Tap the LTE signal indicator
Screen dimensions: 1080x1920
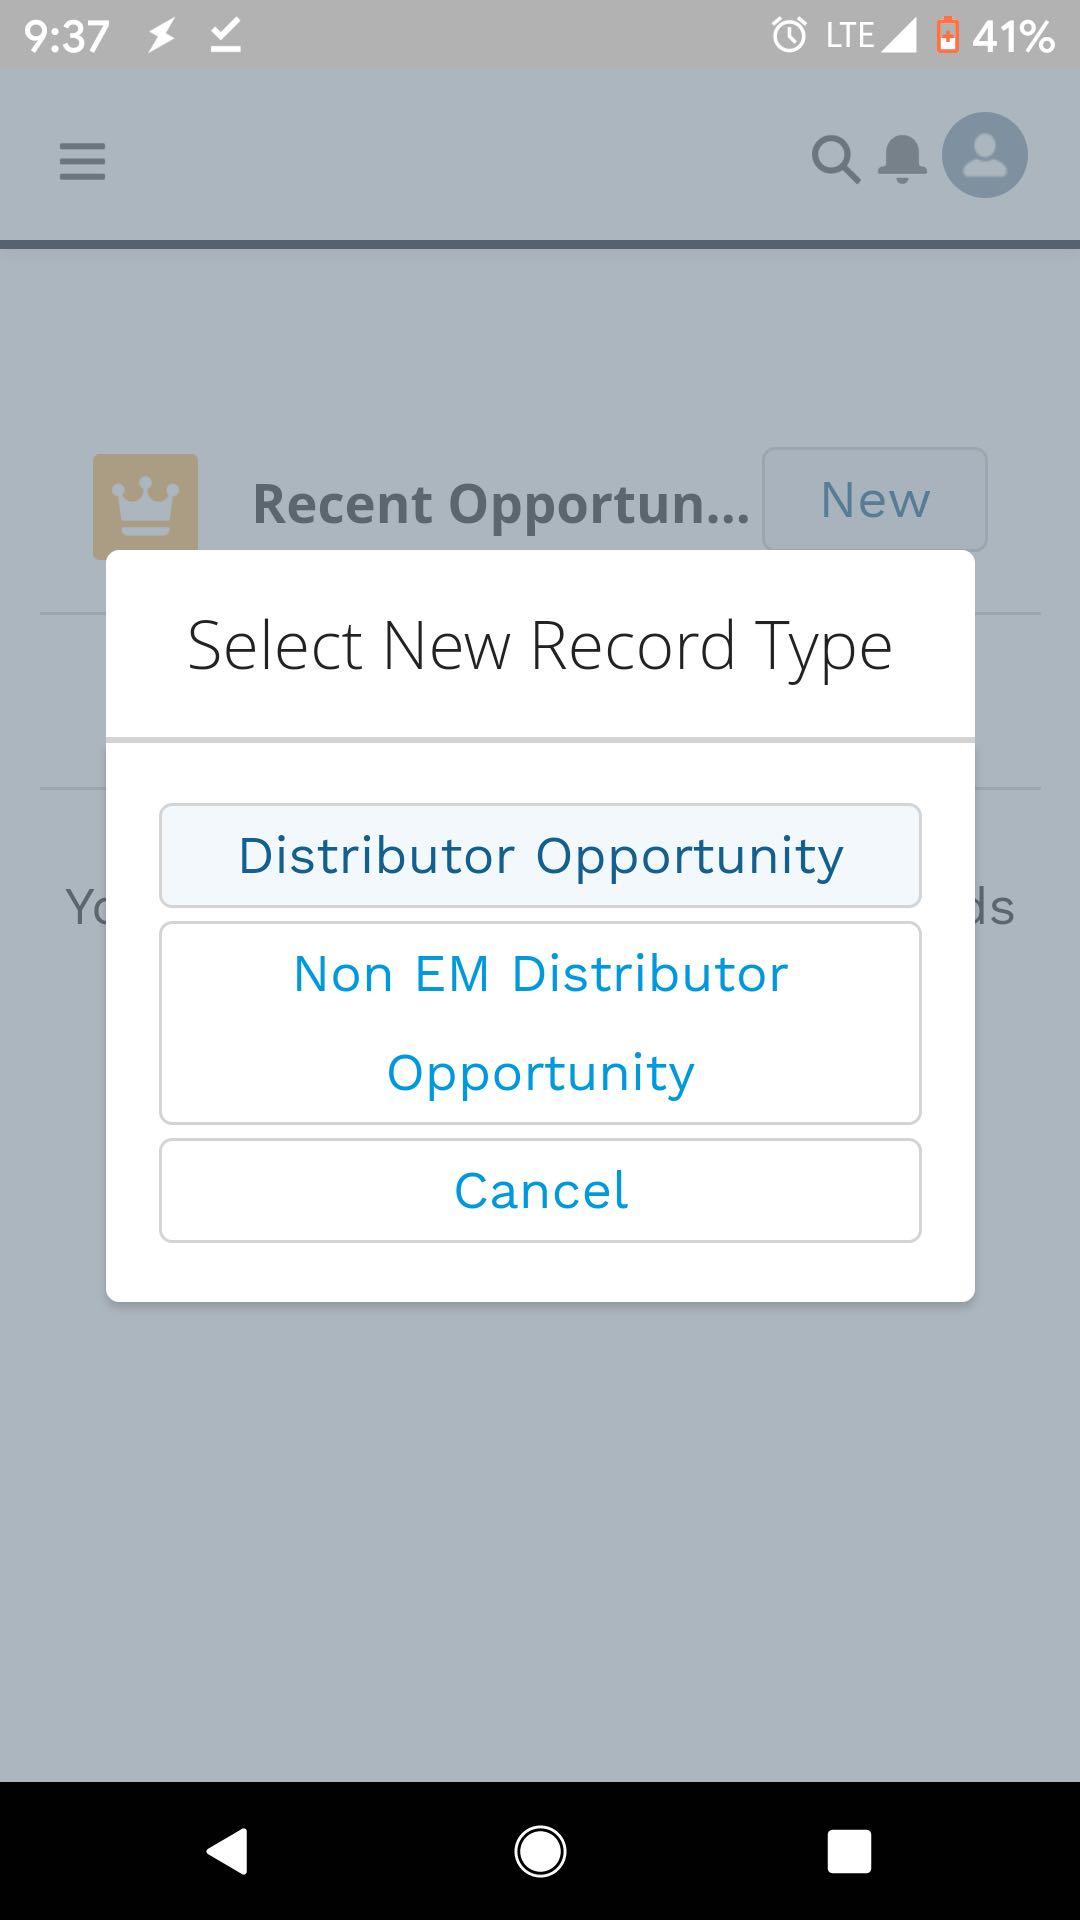871,36
